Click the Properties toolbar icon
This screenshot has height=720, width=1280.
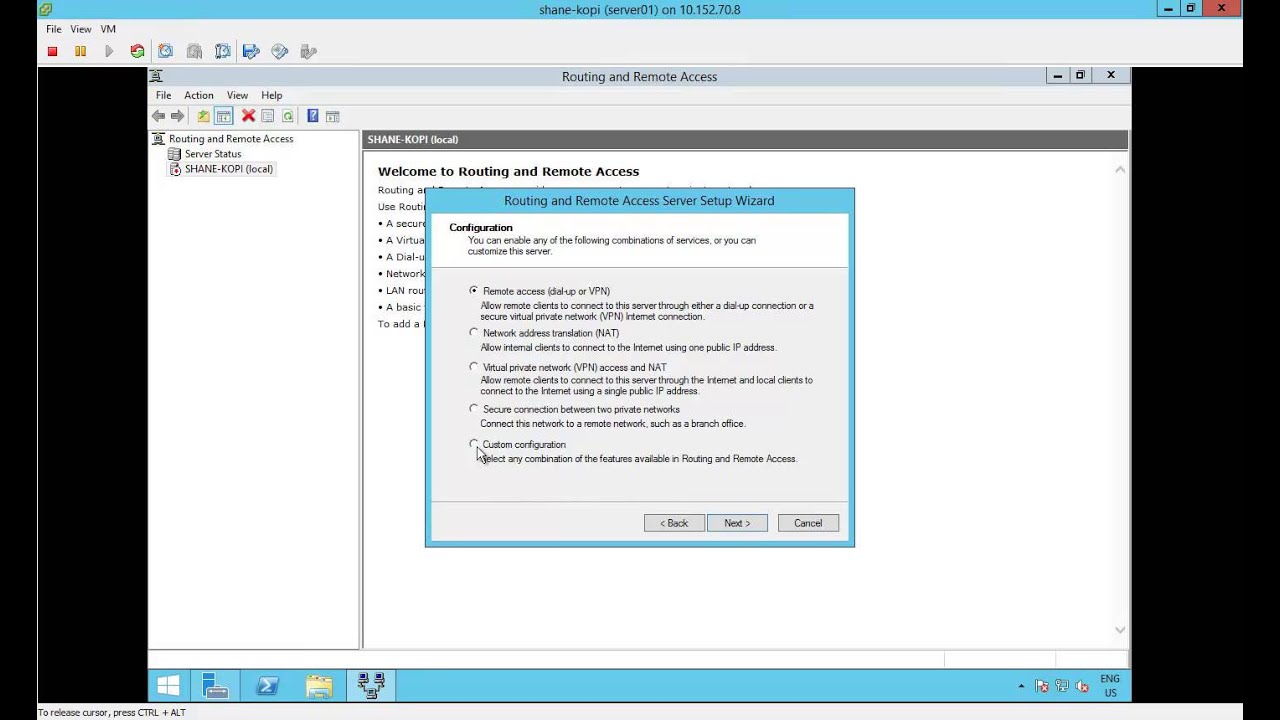[268, 116]
